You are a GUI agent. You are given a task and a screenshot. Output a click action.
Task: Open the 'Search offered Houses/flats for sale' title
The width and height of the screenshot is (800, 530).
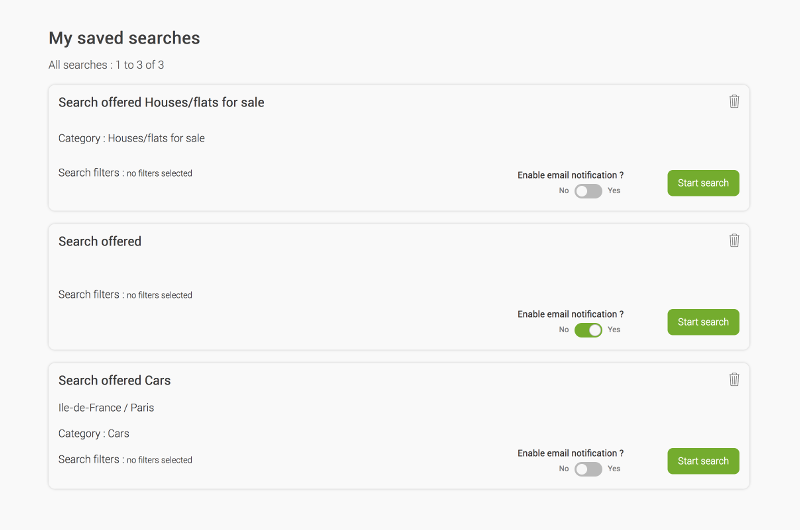coord(161,102)
